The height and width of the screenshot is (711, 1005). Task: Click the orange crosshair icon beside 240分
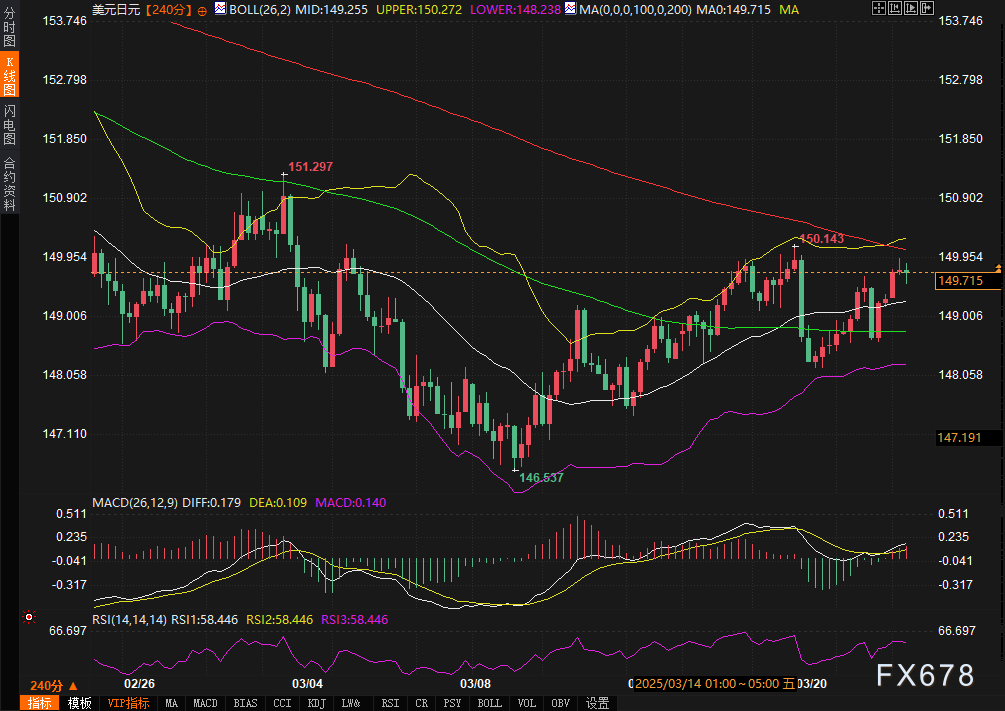coord(203,9)
